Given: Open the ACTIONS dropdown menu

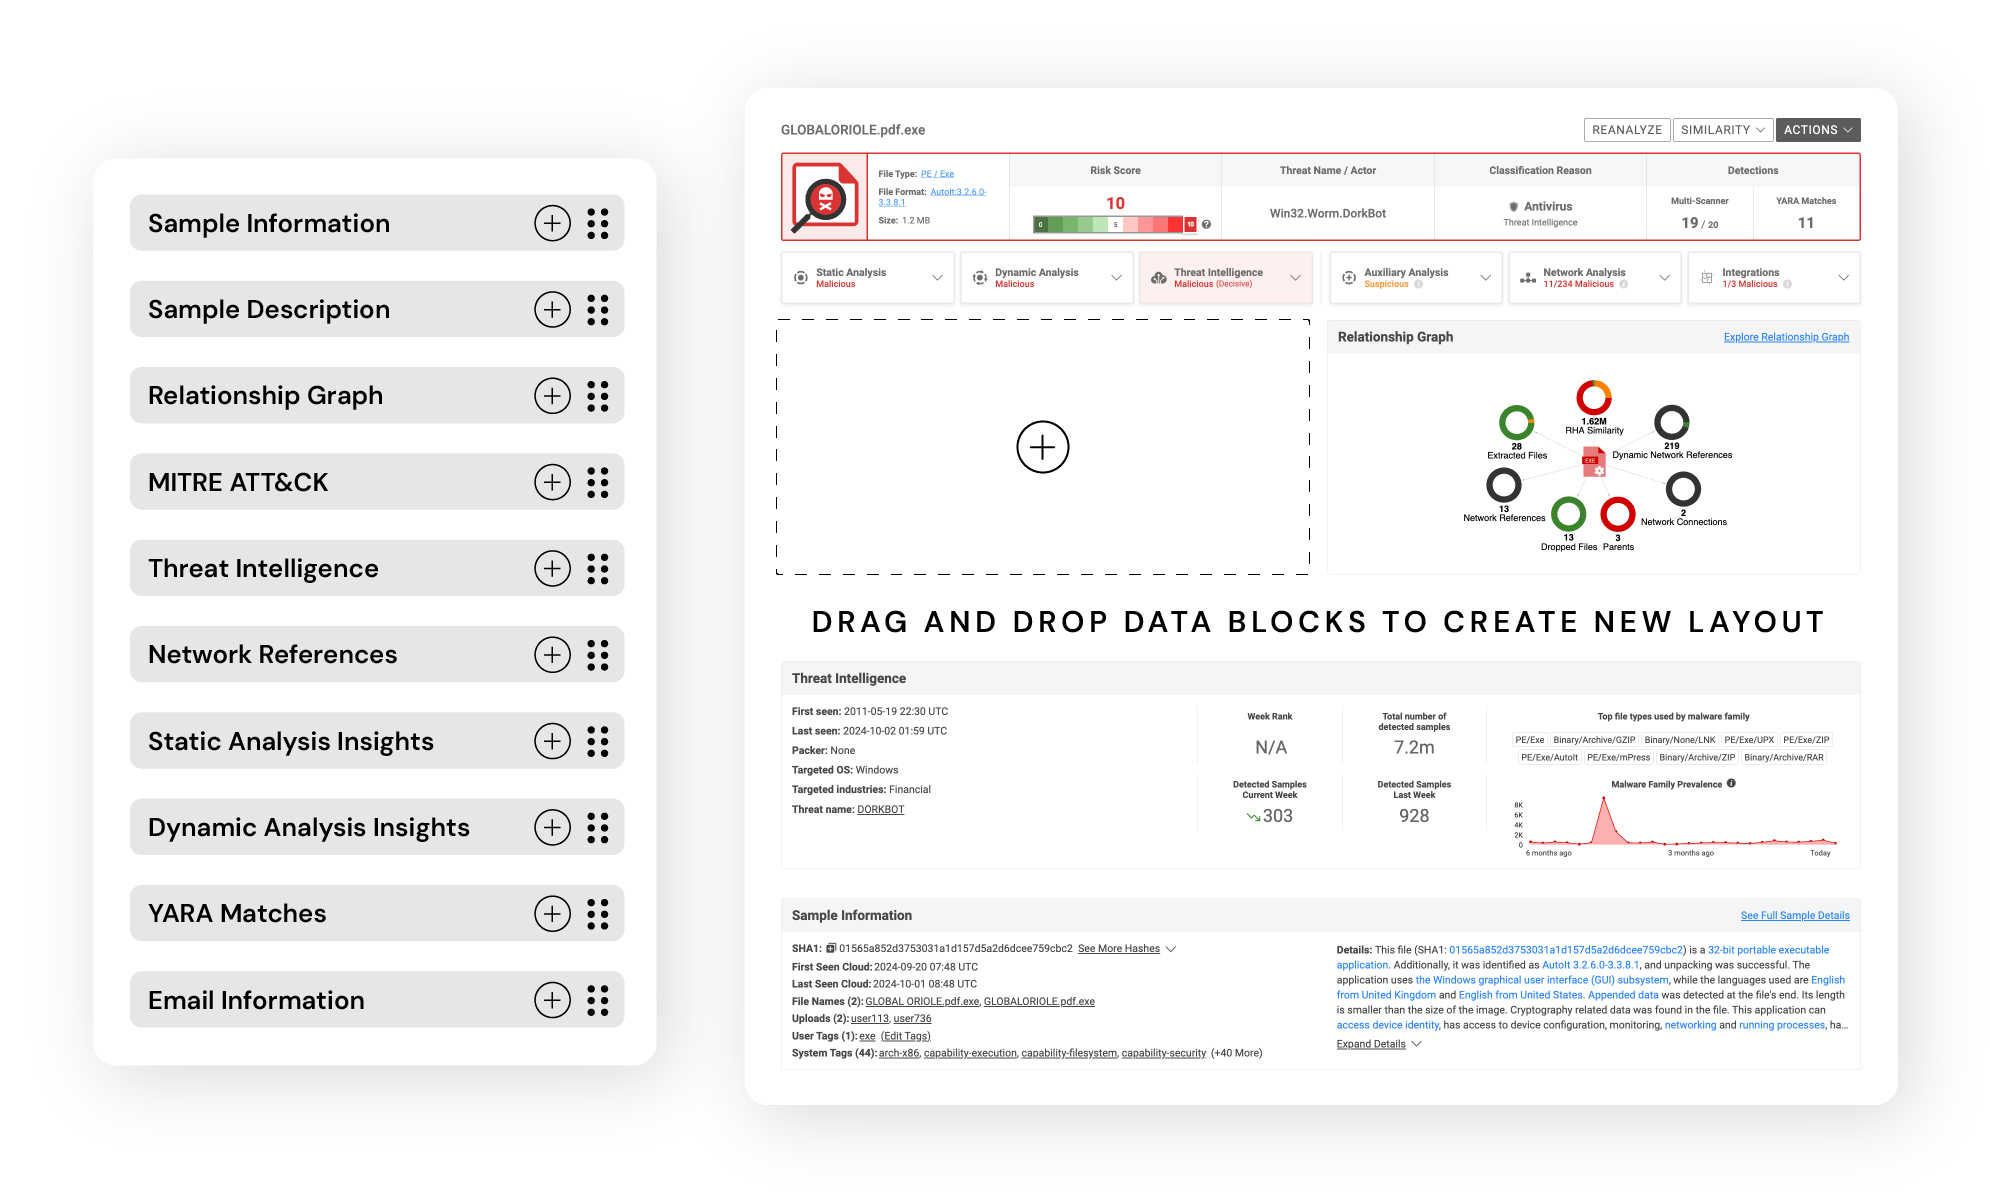Looking at the screenshot, I should [1818, 131].
